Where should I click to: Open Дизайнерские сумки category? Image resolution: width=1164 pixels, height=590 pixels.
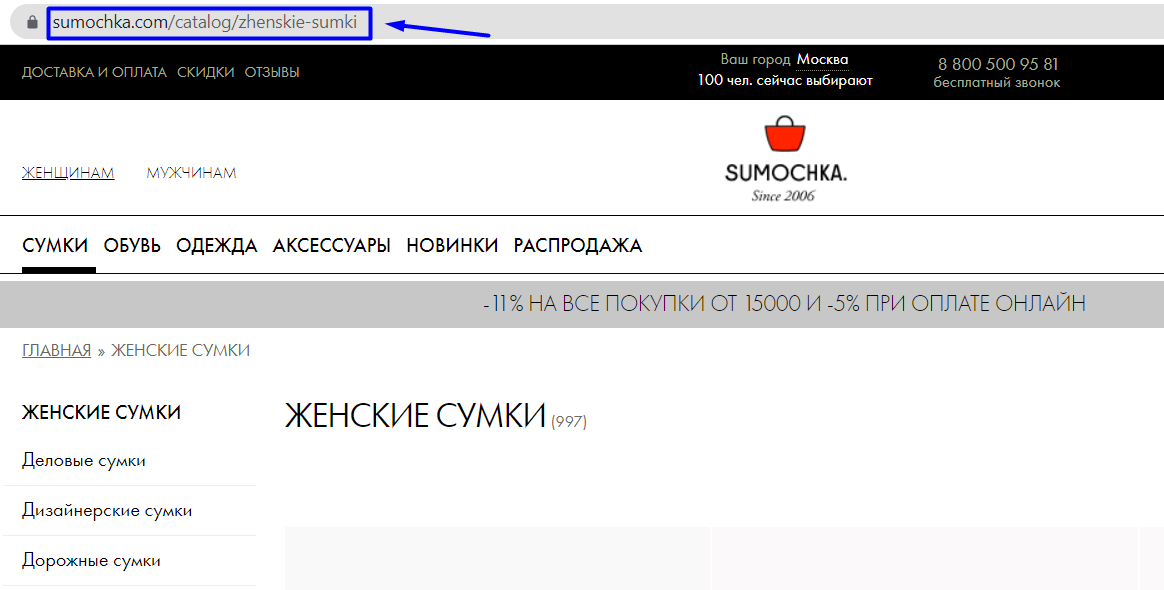pyautogui.click(x=107, y=511)
